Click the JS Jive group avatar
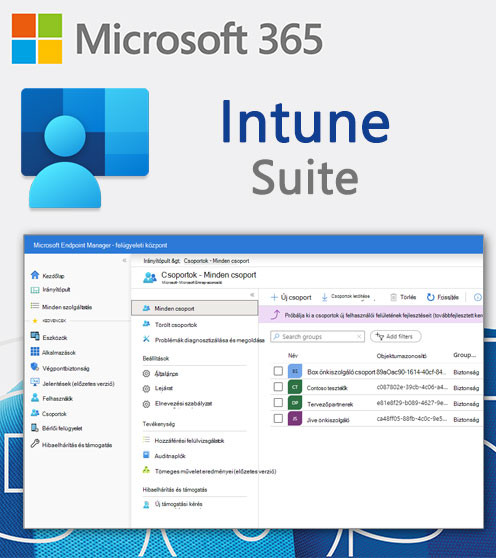 point(295,418)
